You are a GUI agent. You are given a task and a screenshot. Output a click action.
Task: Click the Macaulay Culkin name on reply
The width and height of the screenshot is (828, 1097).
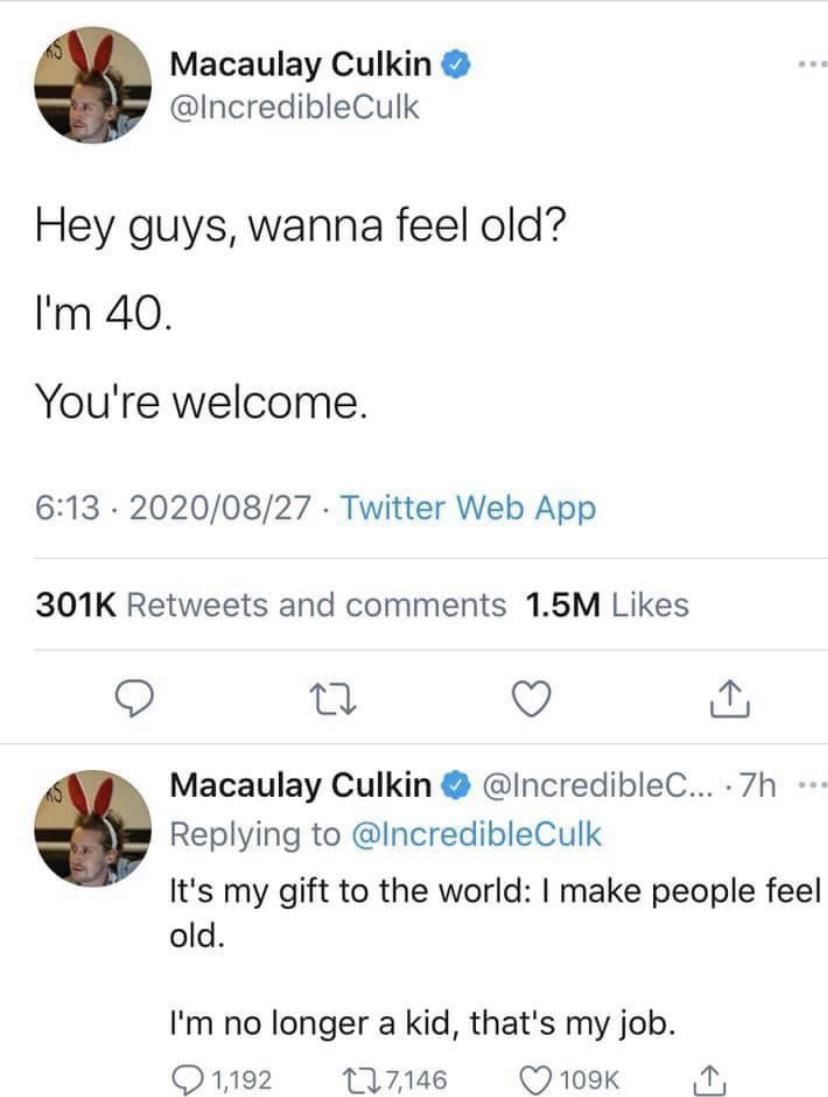point(300,786)
